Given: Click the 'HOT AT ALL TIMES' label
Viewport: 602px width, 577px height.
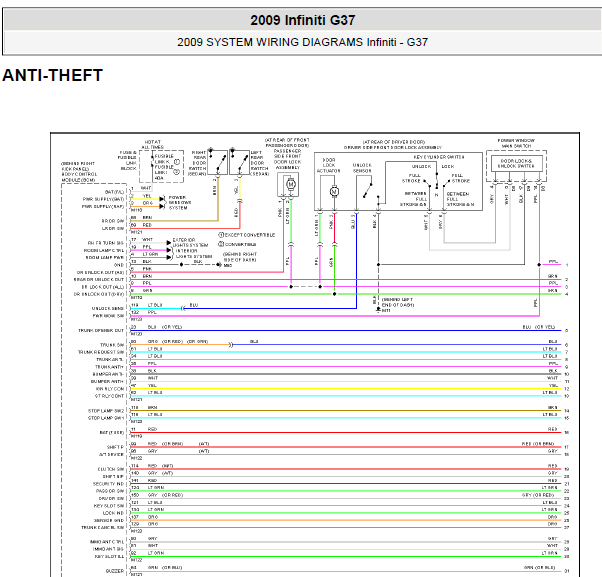Looking at the screenshot, I should click(152, 144).
